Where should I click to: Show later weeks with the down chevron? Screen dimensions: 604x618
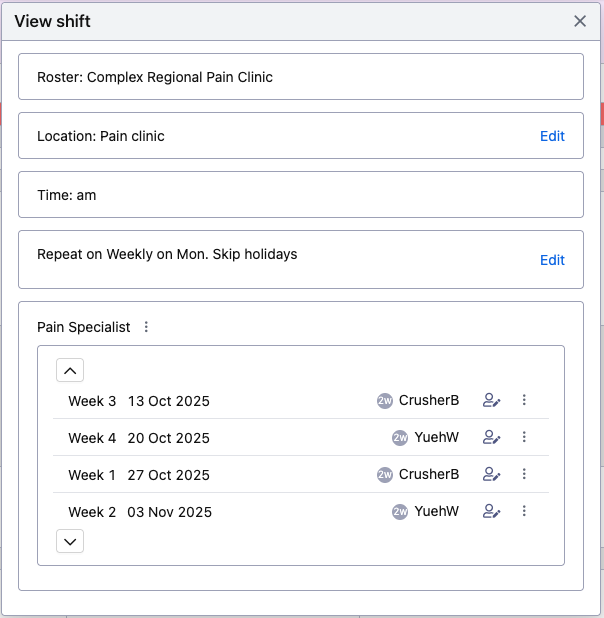coord(70,541)
